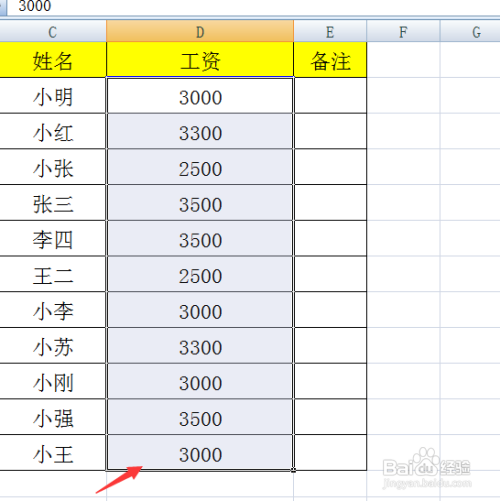Select the name cell 小明
Viewport: 500px width, 501px height.
(53, 96)
